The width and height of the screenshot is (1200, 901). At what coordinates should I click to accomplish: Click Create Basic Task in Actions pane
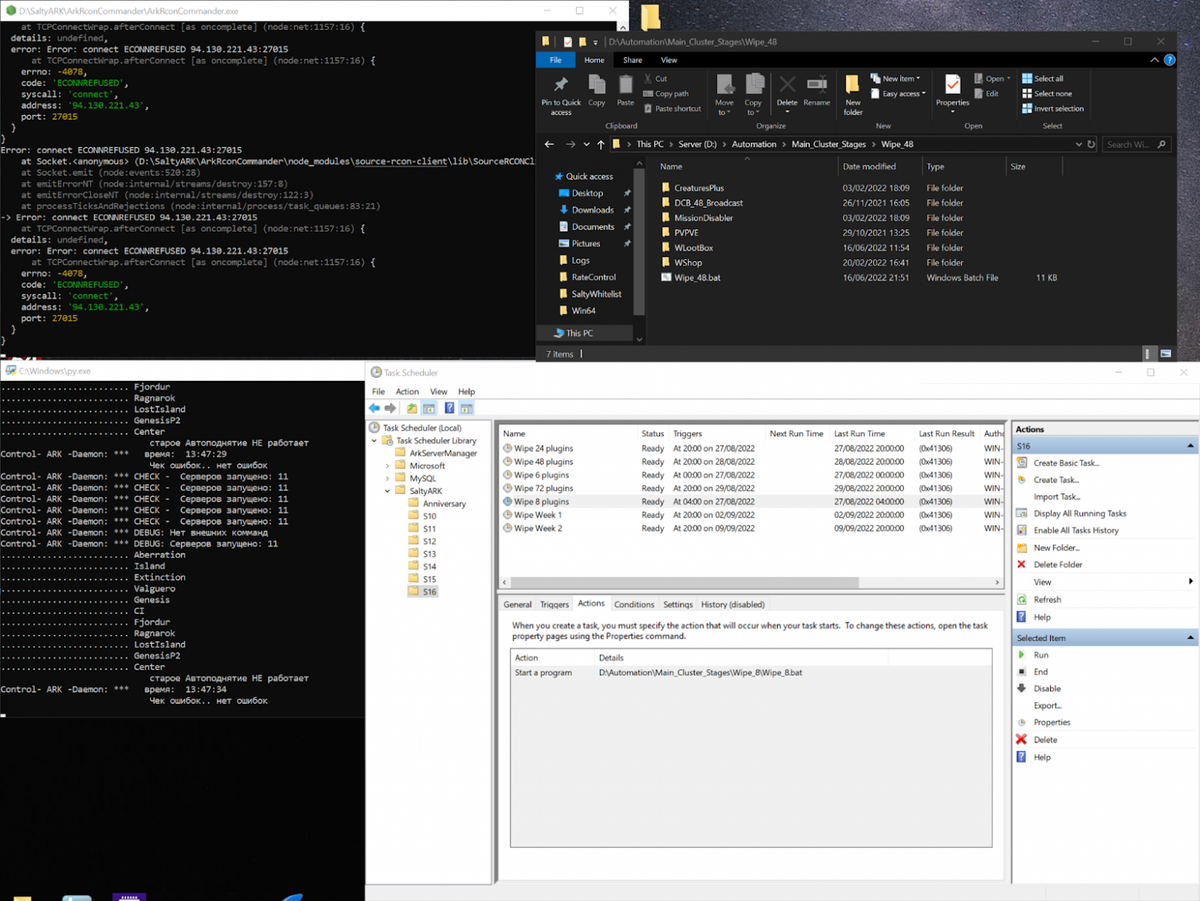tap(1066, 463)
